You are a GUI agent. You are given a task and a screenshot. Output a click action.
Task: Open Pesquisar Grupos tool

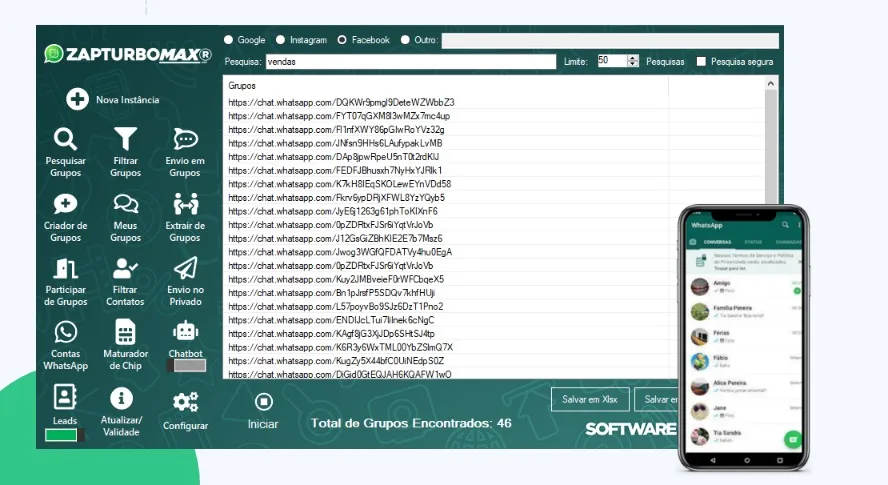click(66, 152)
